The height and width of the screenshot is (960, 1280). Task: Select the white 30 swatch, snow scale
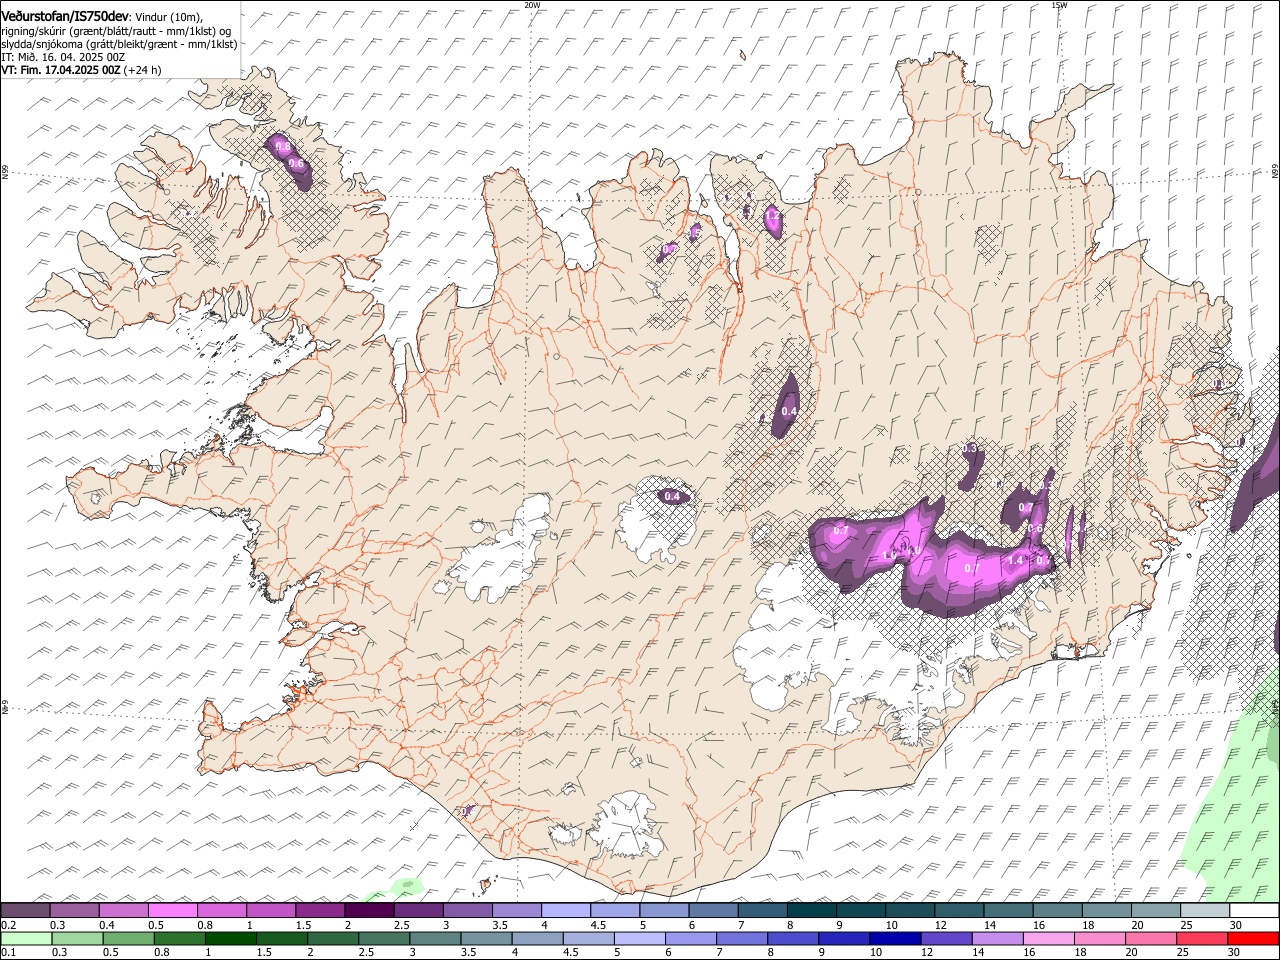pyautogui.click(x=1253, y=910)
